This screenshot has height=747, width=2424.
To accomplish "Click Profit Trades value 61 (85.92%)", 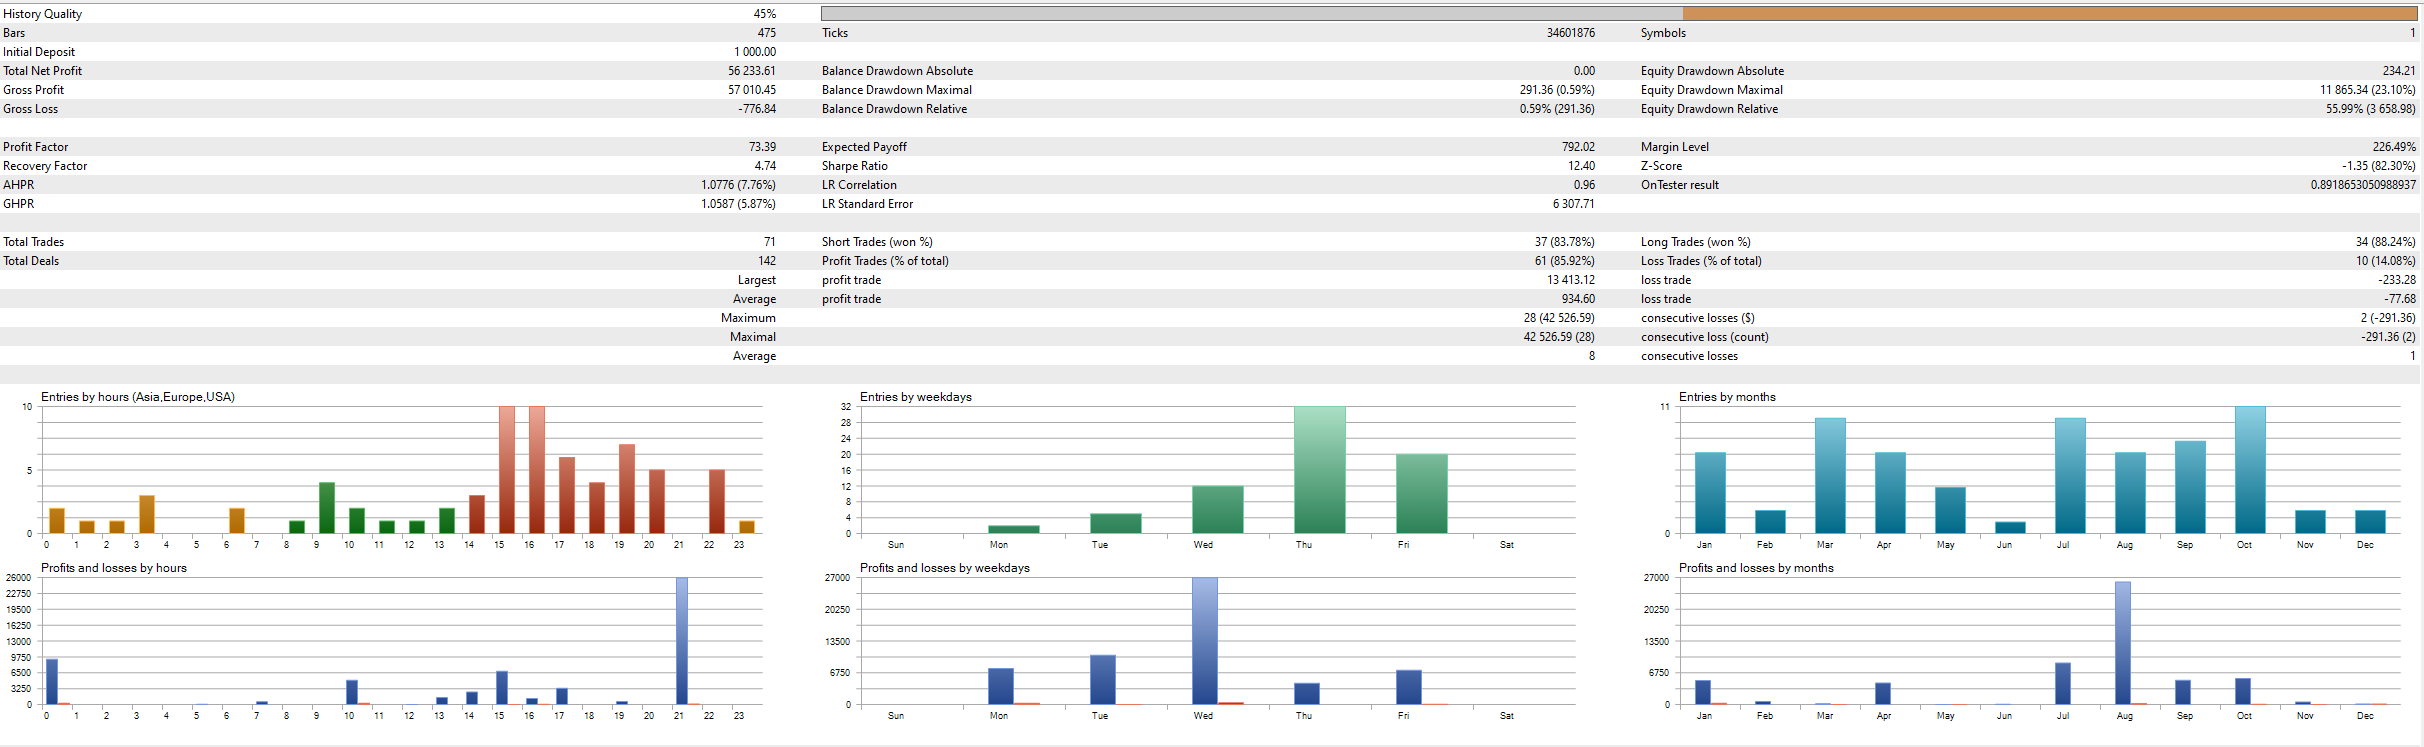I will click(x=1565, y=261).
